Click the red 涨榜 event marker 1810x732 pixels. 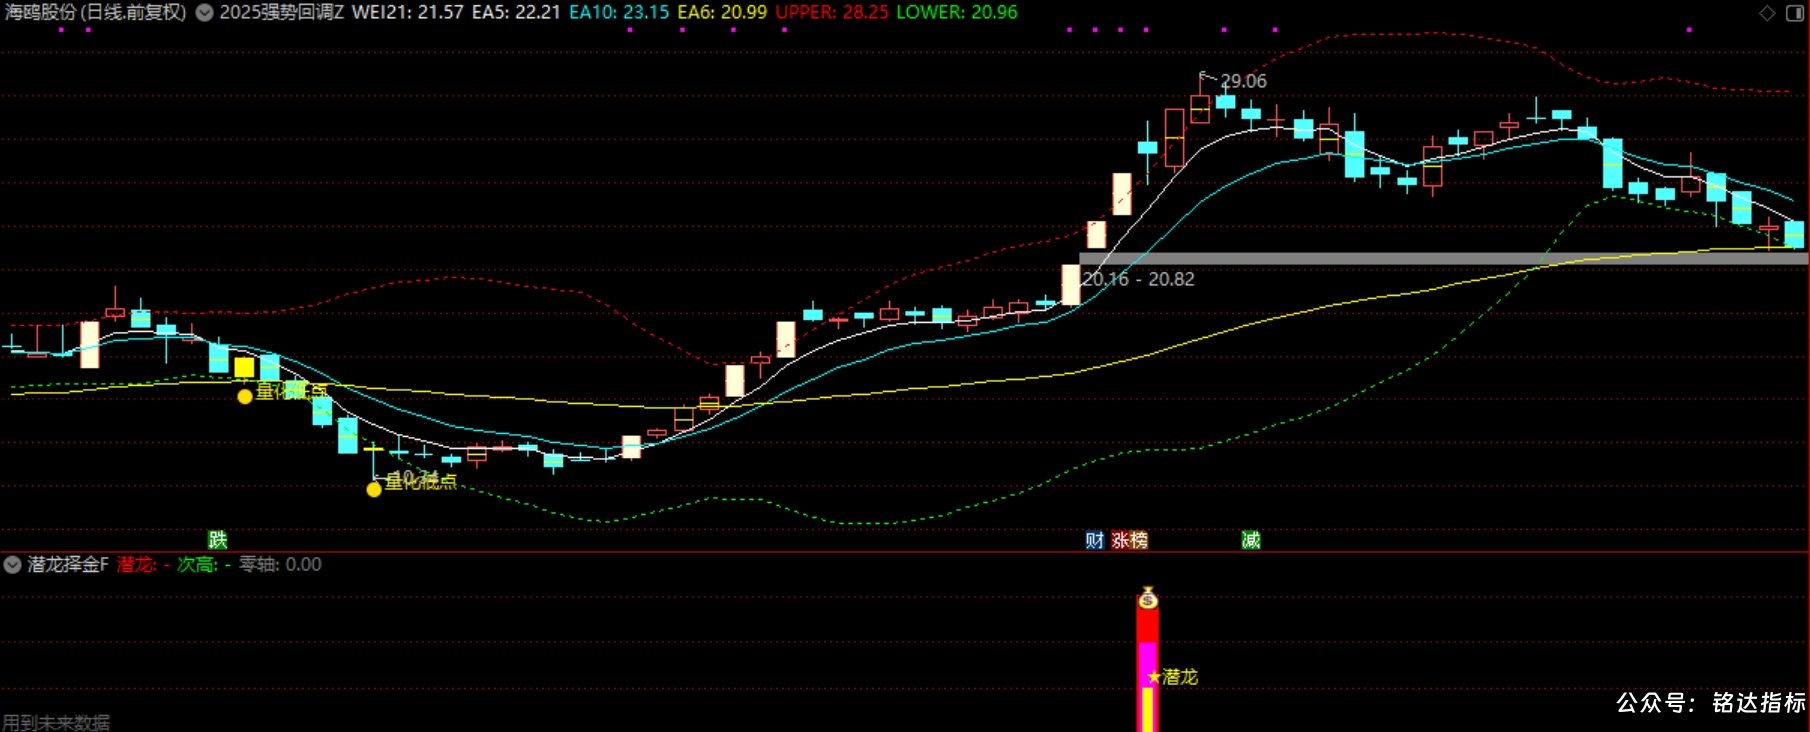(x=1130, y=540)
